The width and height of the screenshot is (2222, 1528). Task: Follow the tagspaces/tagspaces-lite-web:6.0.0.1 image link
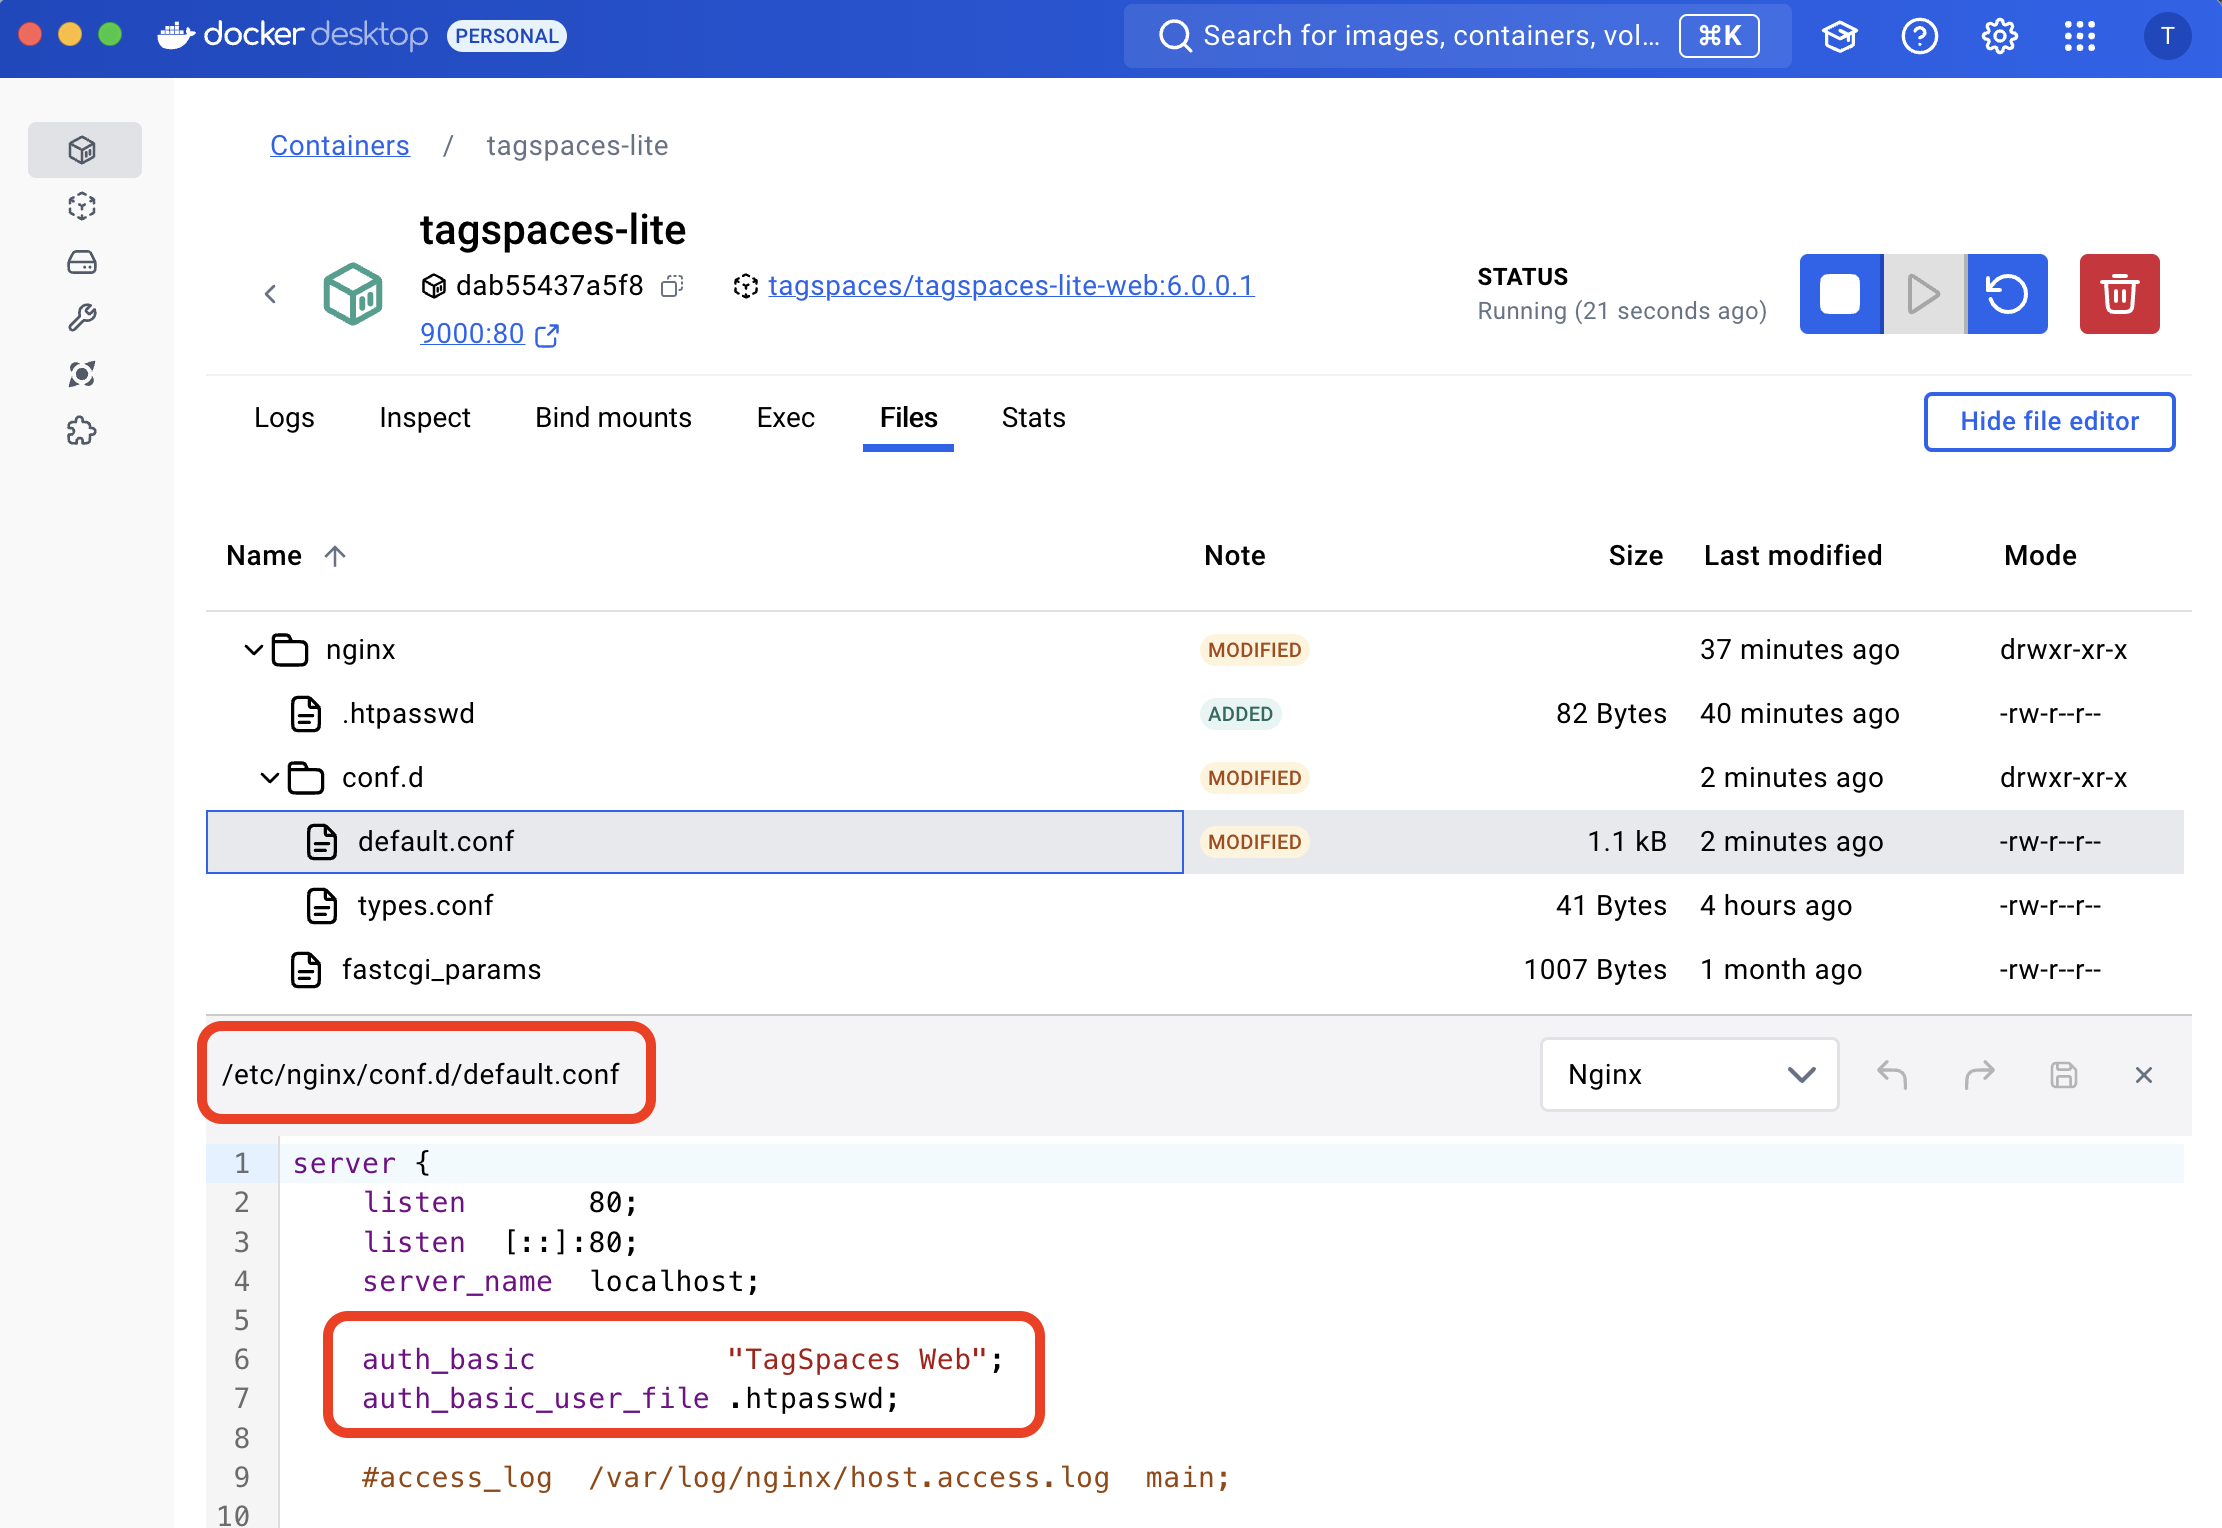tap(1010, 285)
